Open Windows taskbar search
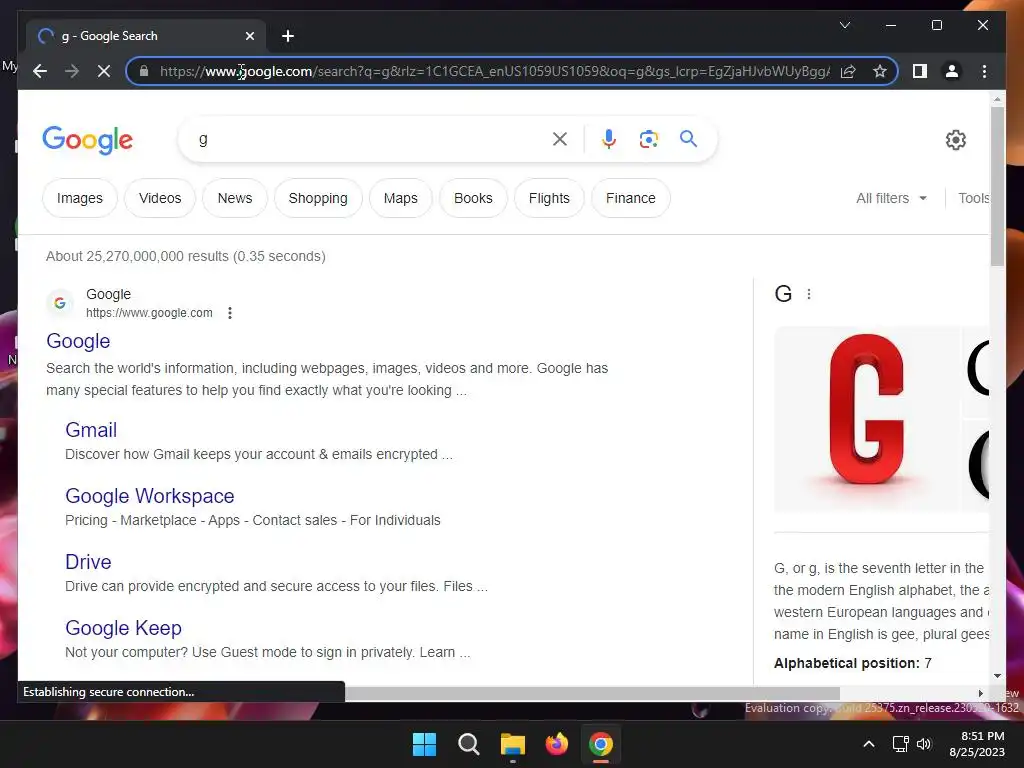 click(468, 744)
